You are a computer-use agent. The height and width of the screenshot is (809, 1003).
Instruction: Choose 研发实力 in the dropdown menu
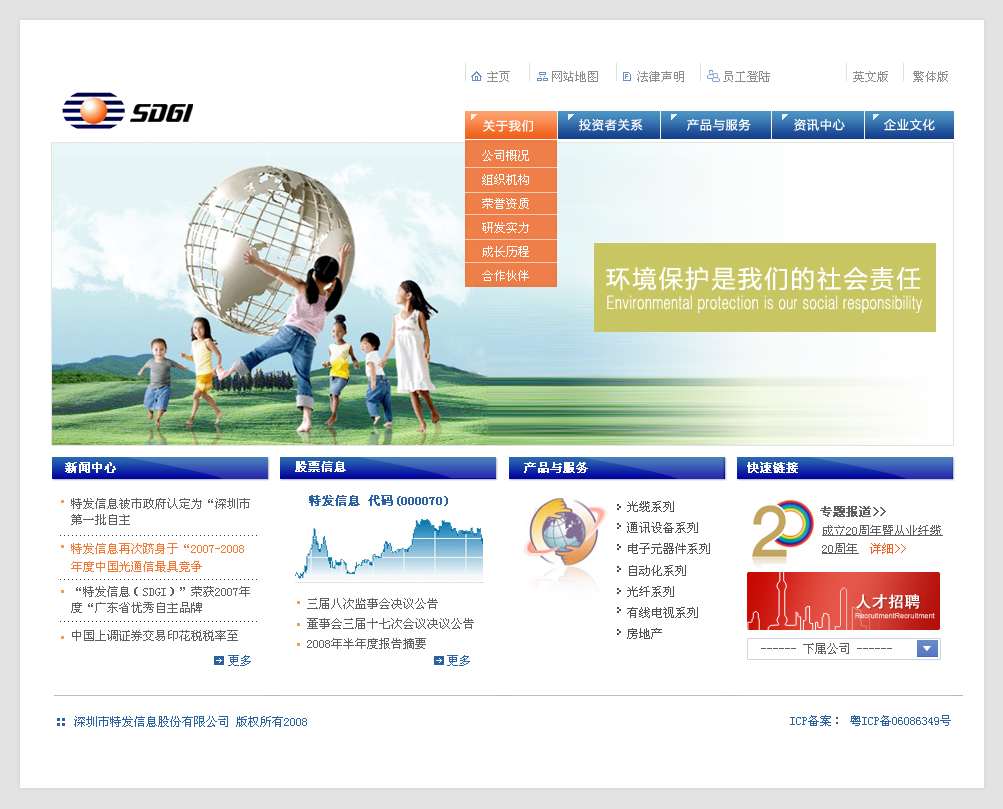506,228
